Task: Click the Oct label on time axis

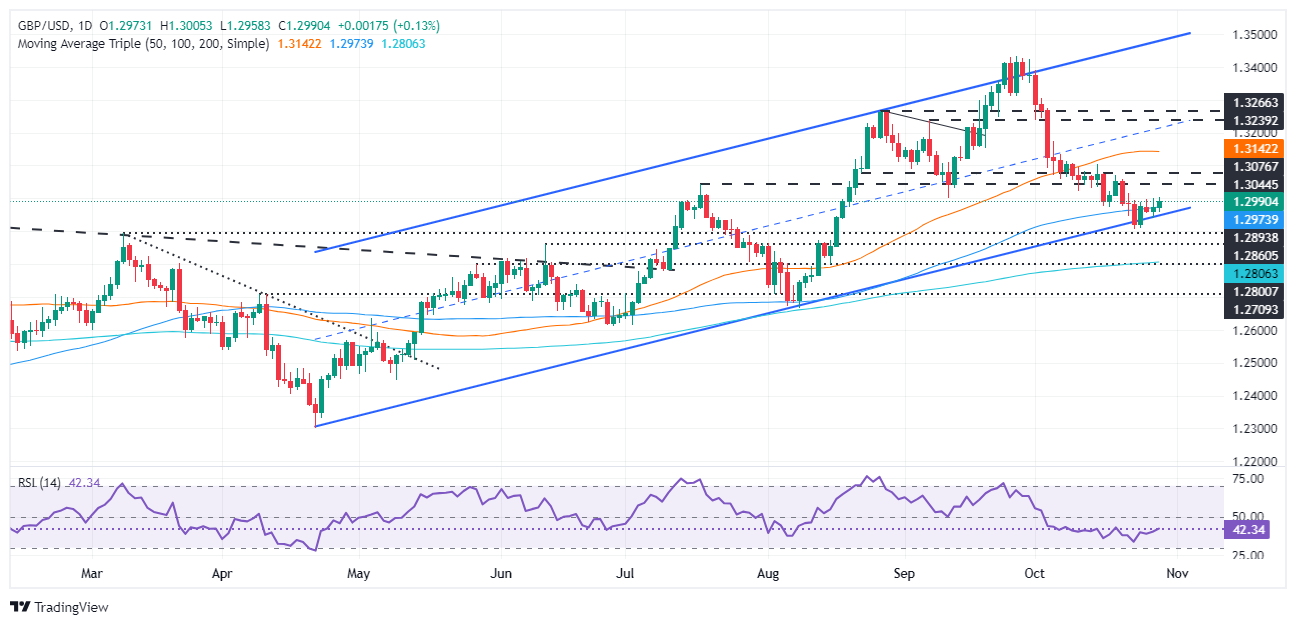Action: [x=1034, y=573]
